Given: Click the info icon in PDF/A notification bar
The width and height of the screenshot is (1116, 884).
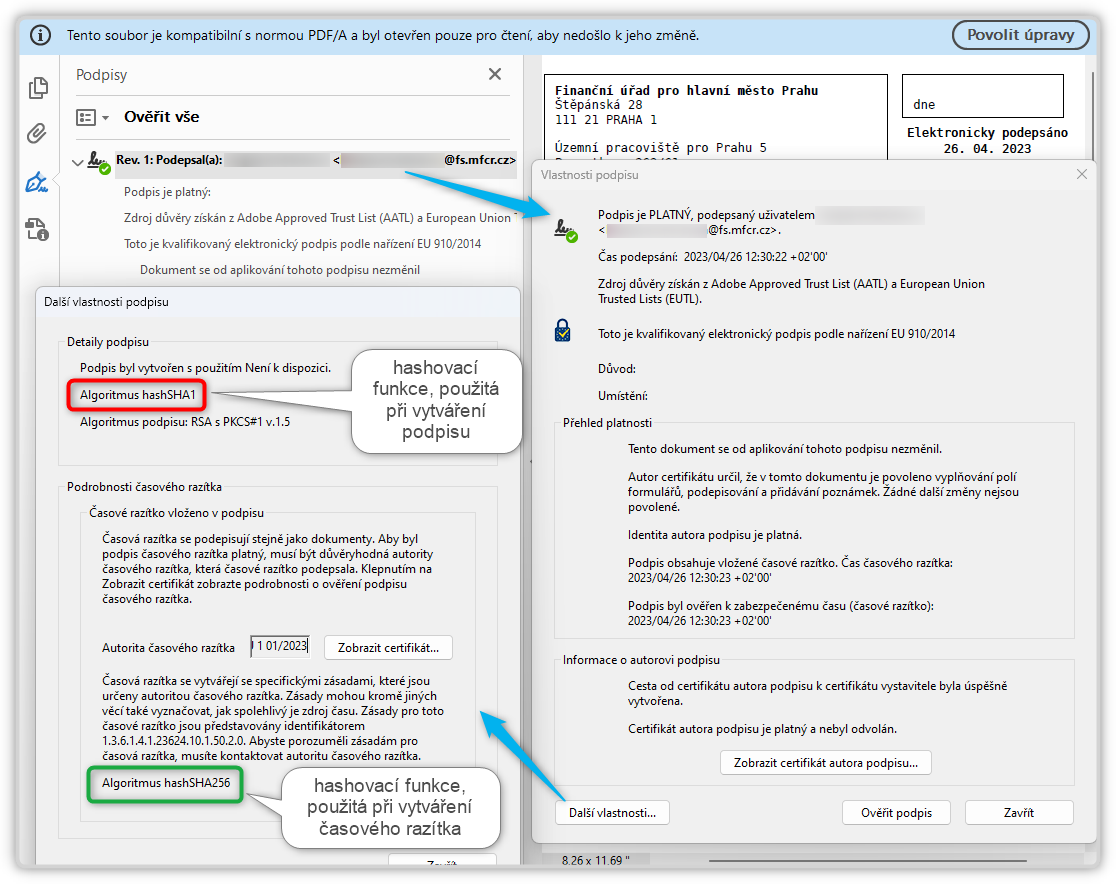Looking at the screenshot, I should point(40,35).
